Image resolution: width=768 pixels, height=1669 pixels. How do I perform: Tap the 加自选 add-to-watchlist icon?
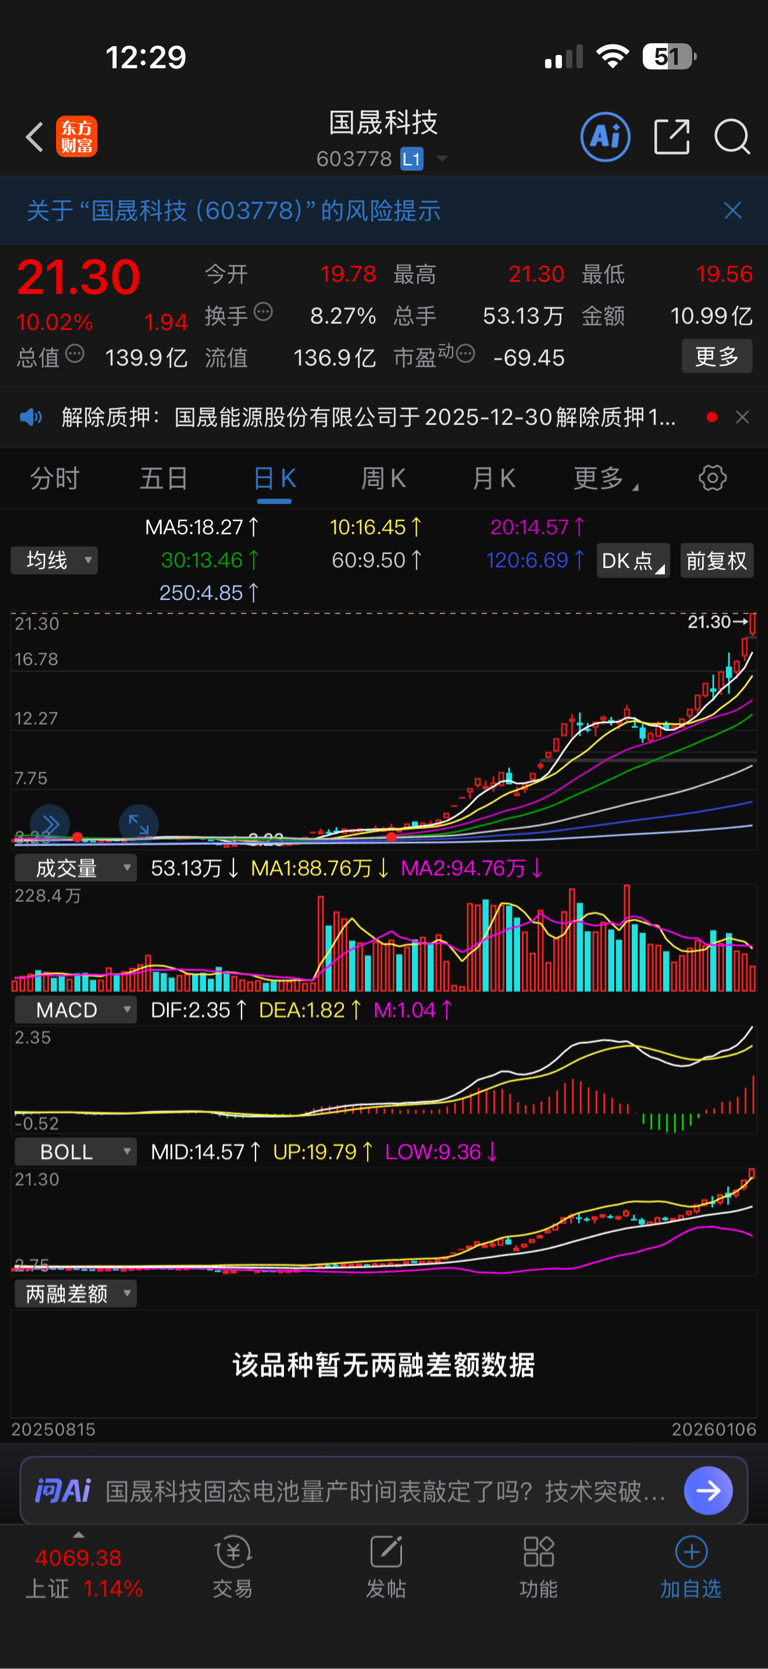(x=691, y=1567)
